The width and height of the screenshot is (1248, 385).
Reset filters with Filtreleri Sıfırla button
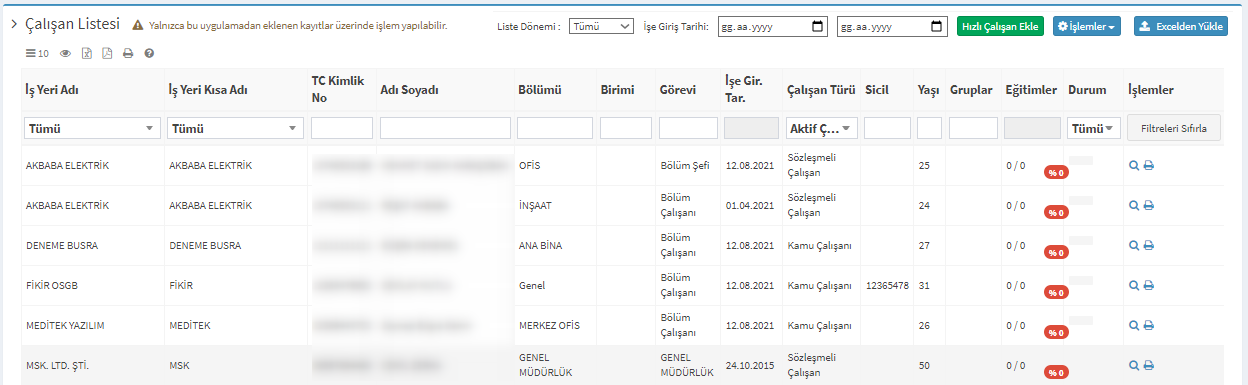(1174, 128)
